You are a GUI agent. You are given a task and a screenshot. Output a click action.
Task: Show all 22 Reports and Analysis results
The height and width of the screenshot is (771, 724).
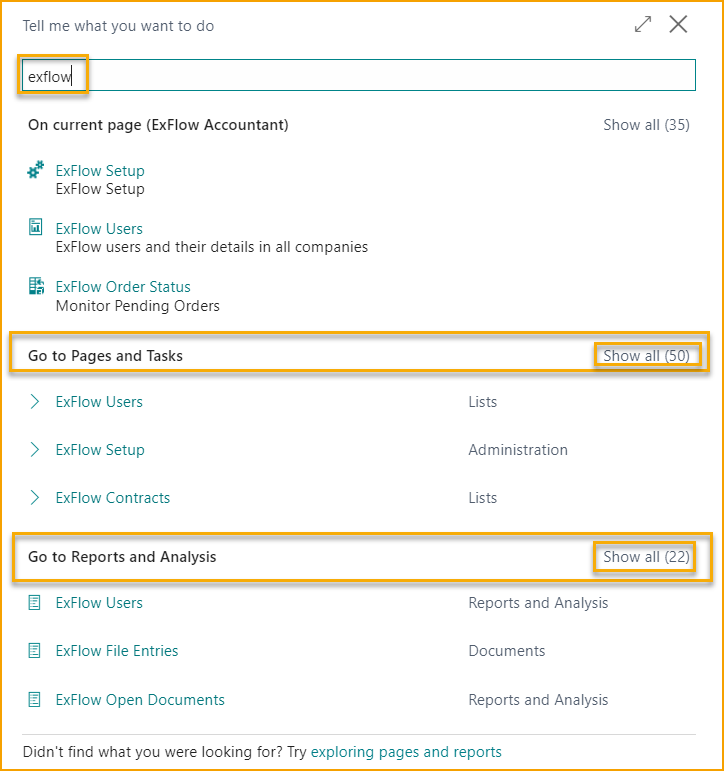[646, 557]
